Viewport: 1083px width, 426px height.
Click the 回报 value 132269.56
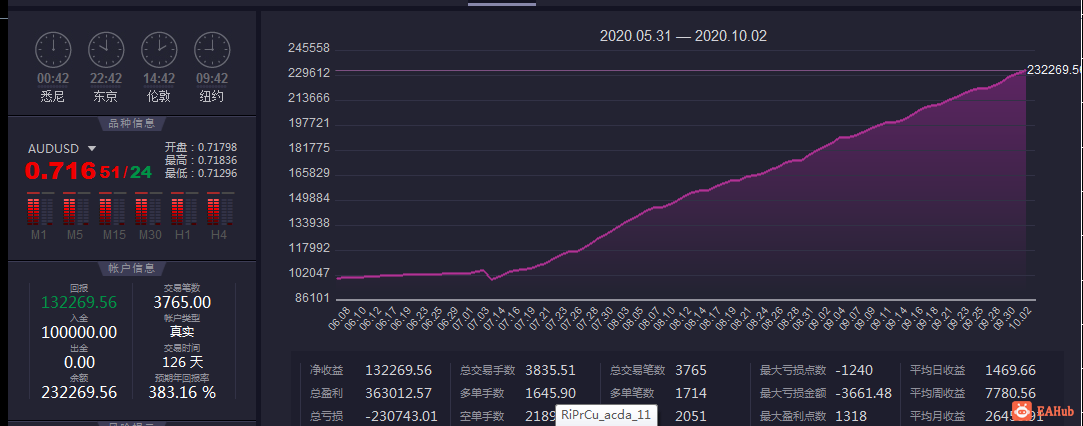coord(79,302)
